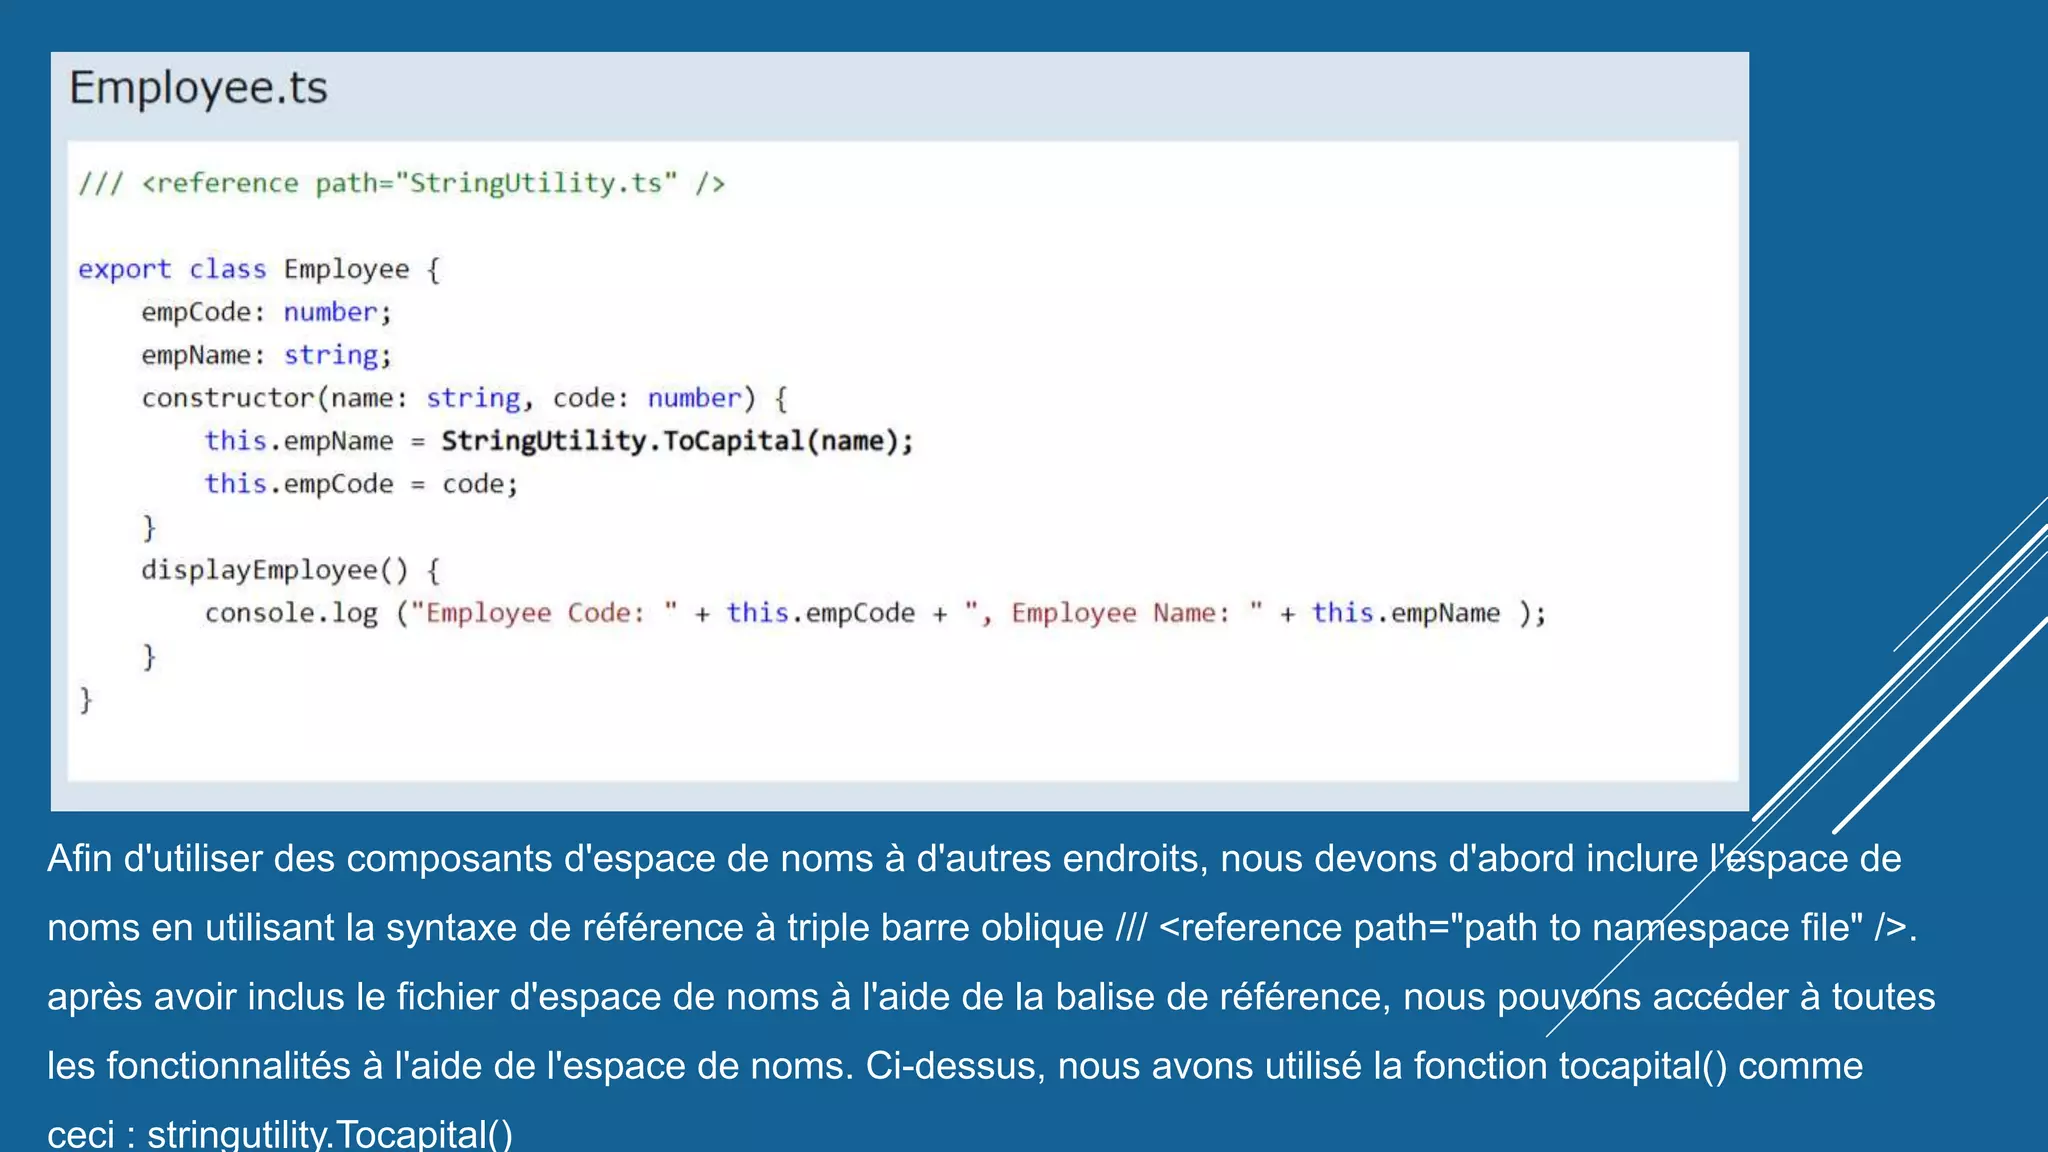Click the displayEmployee() method line
Image resolution: width=2048 pixels, height=1152 pixels.
[291, 570]
